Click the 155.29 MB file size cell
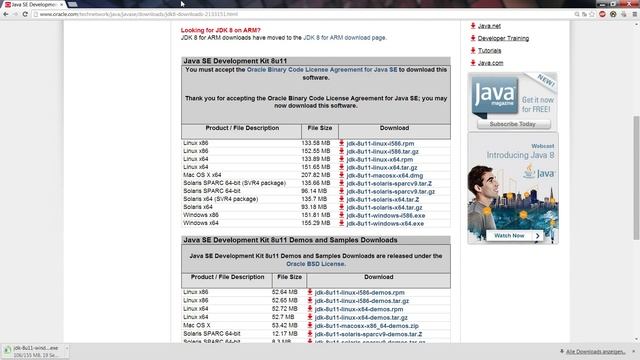This screenshot has height=360, width=640. pyautogui.click(x=316, y=223)
